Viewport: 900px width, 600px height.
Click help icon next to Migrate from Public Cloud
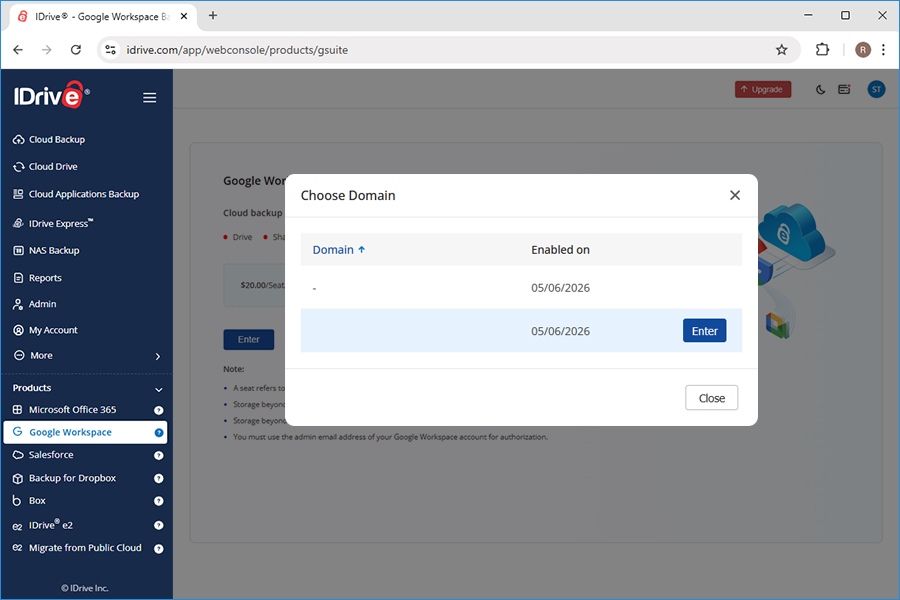158,548
